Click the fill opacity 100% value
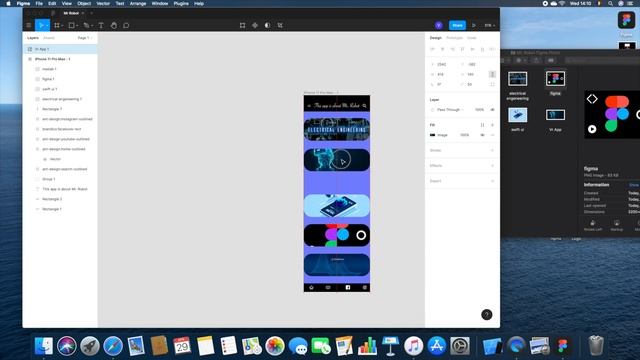Screen dimensions: 640x360 tap(464, 135)
